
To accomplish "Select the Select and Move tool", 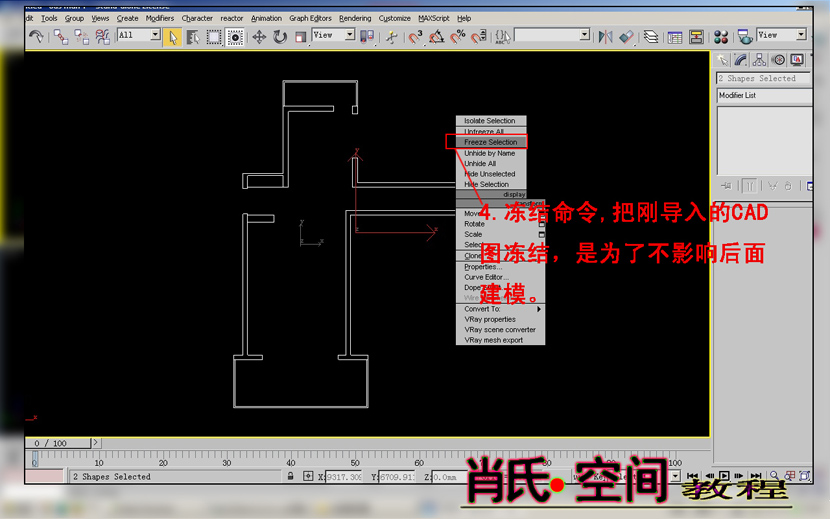I will click(x=259, y=37).
